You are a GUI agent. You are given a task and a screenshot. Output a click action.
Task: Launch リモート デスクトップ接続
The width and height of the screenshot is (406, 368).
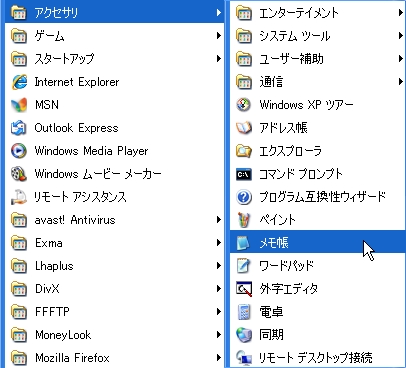coord(317,358)
